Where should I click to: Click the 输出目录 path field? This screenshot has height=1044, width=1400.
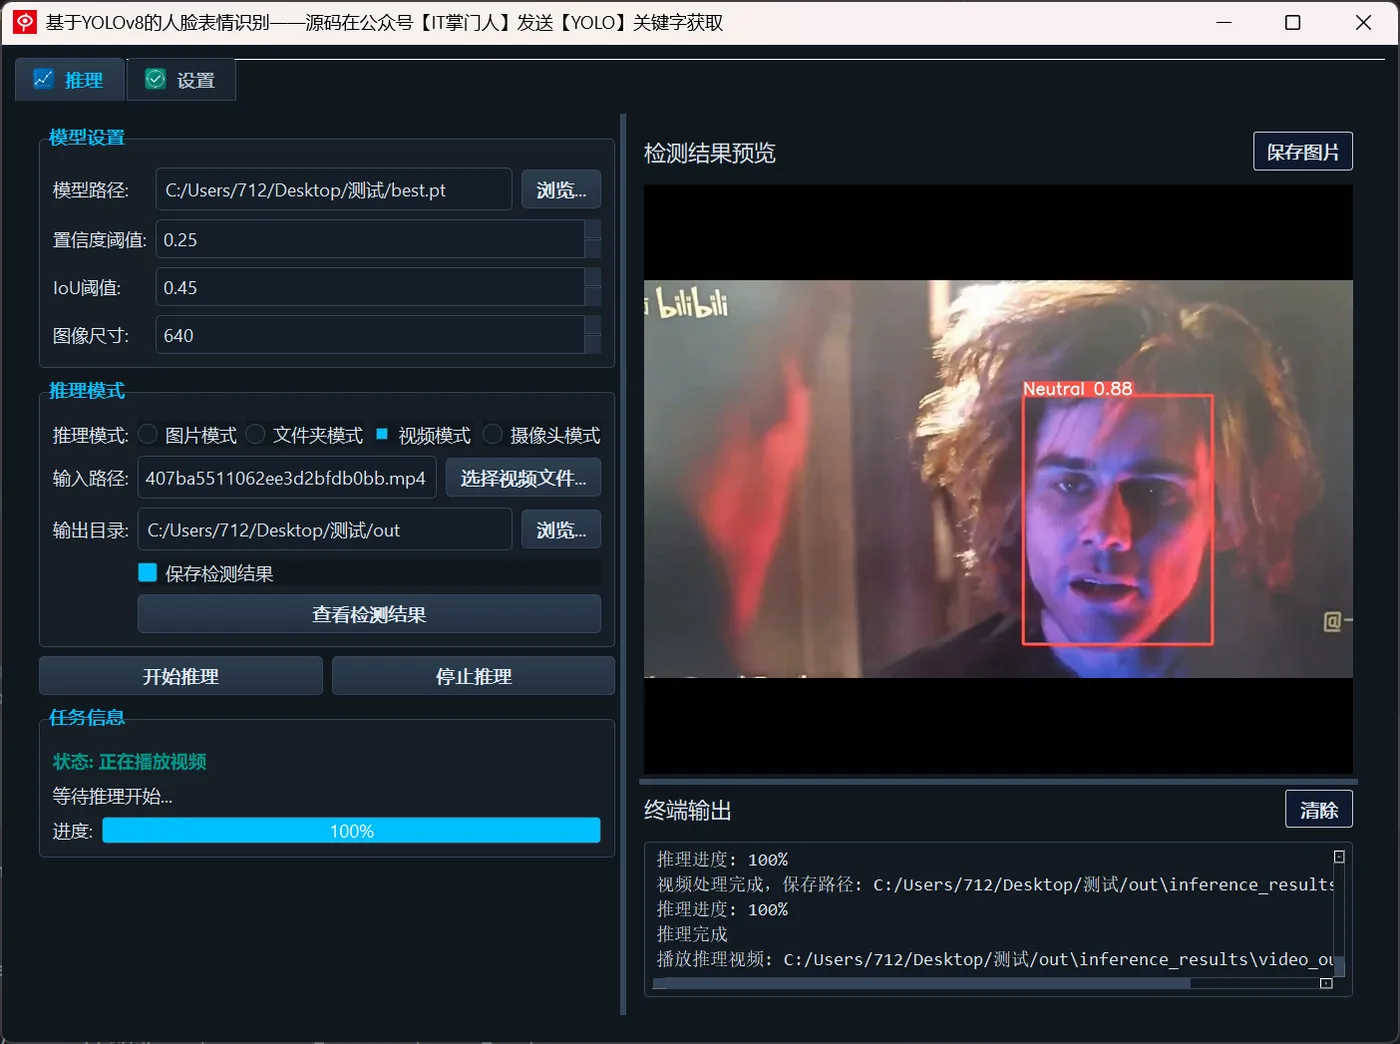click(x=325, y=530)
